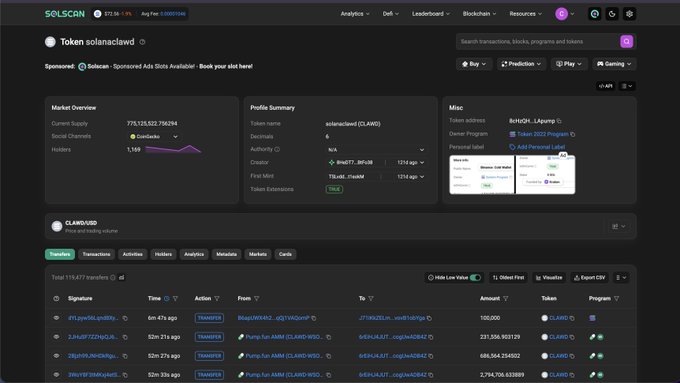Focus the search transactions input field

(538, 42)
